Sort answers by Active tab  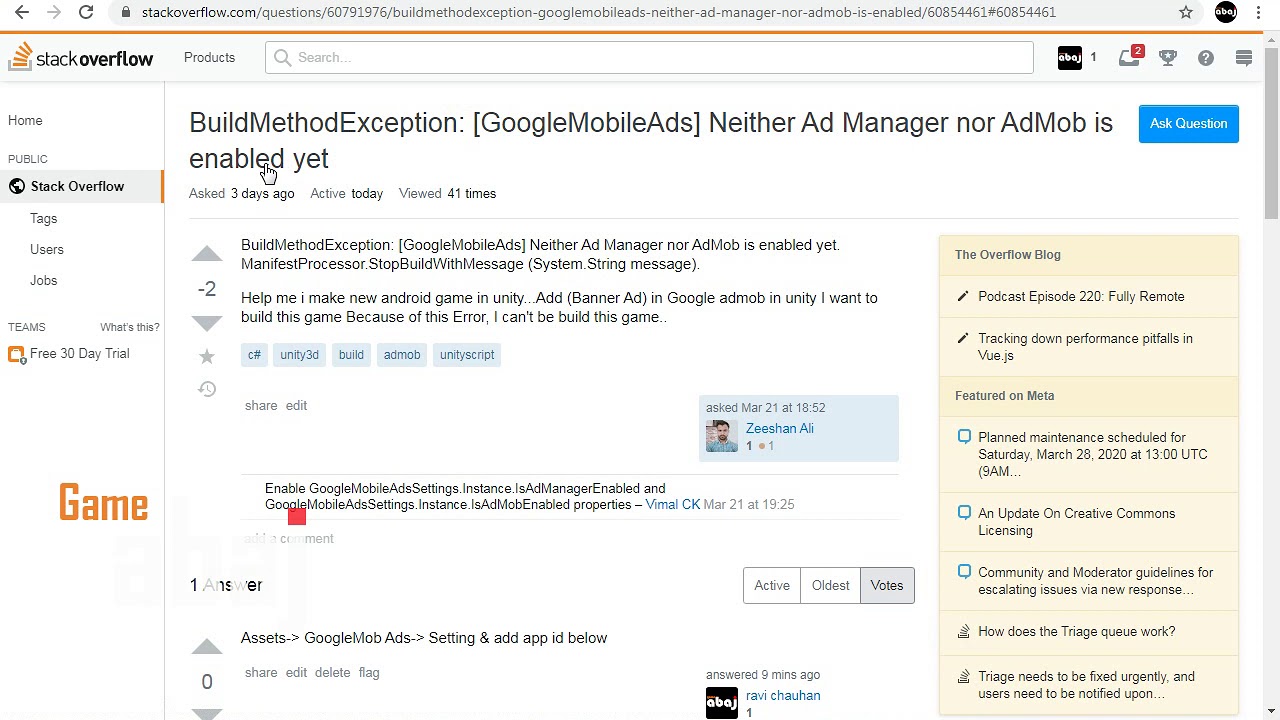[772, 585]
